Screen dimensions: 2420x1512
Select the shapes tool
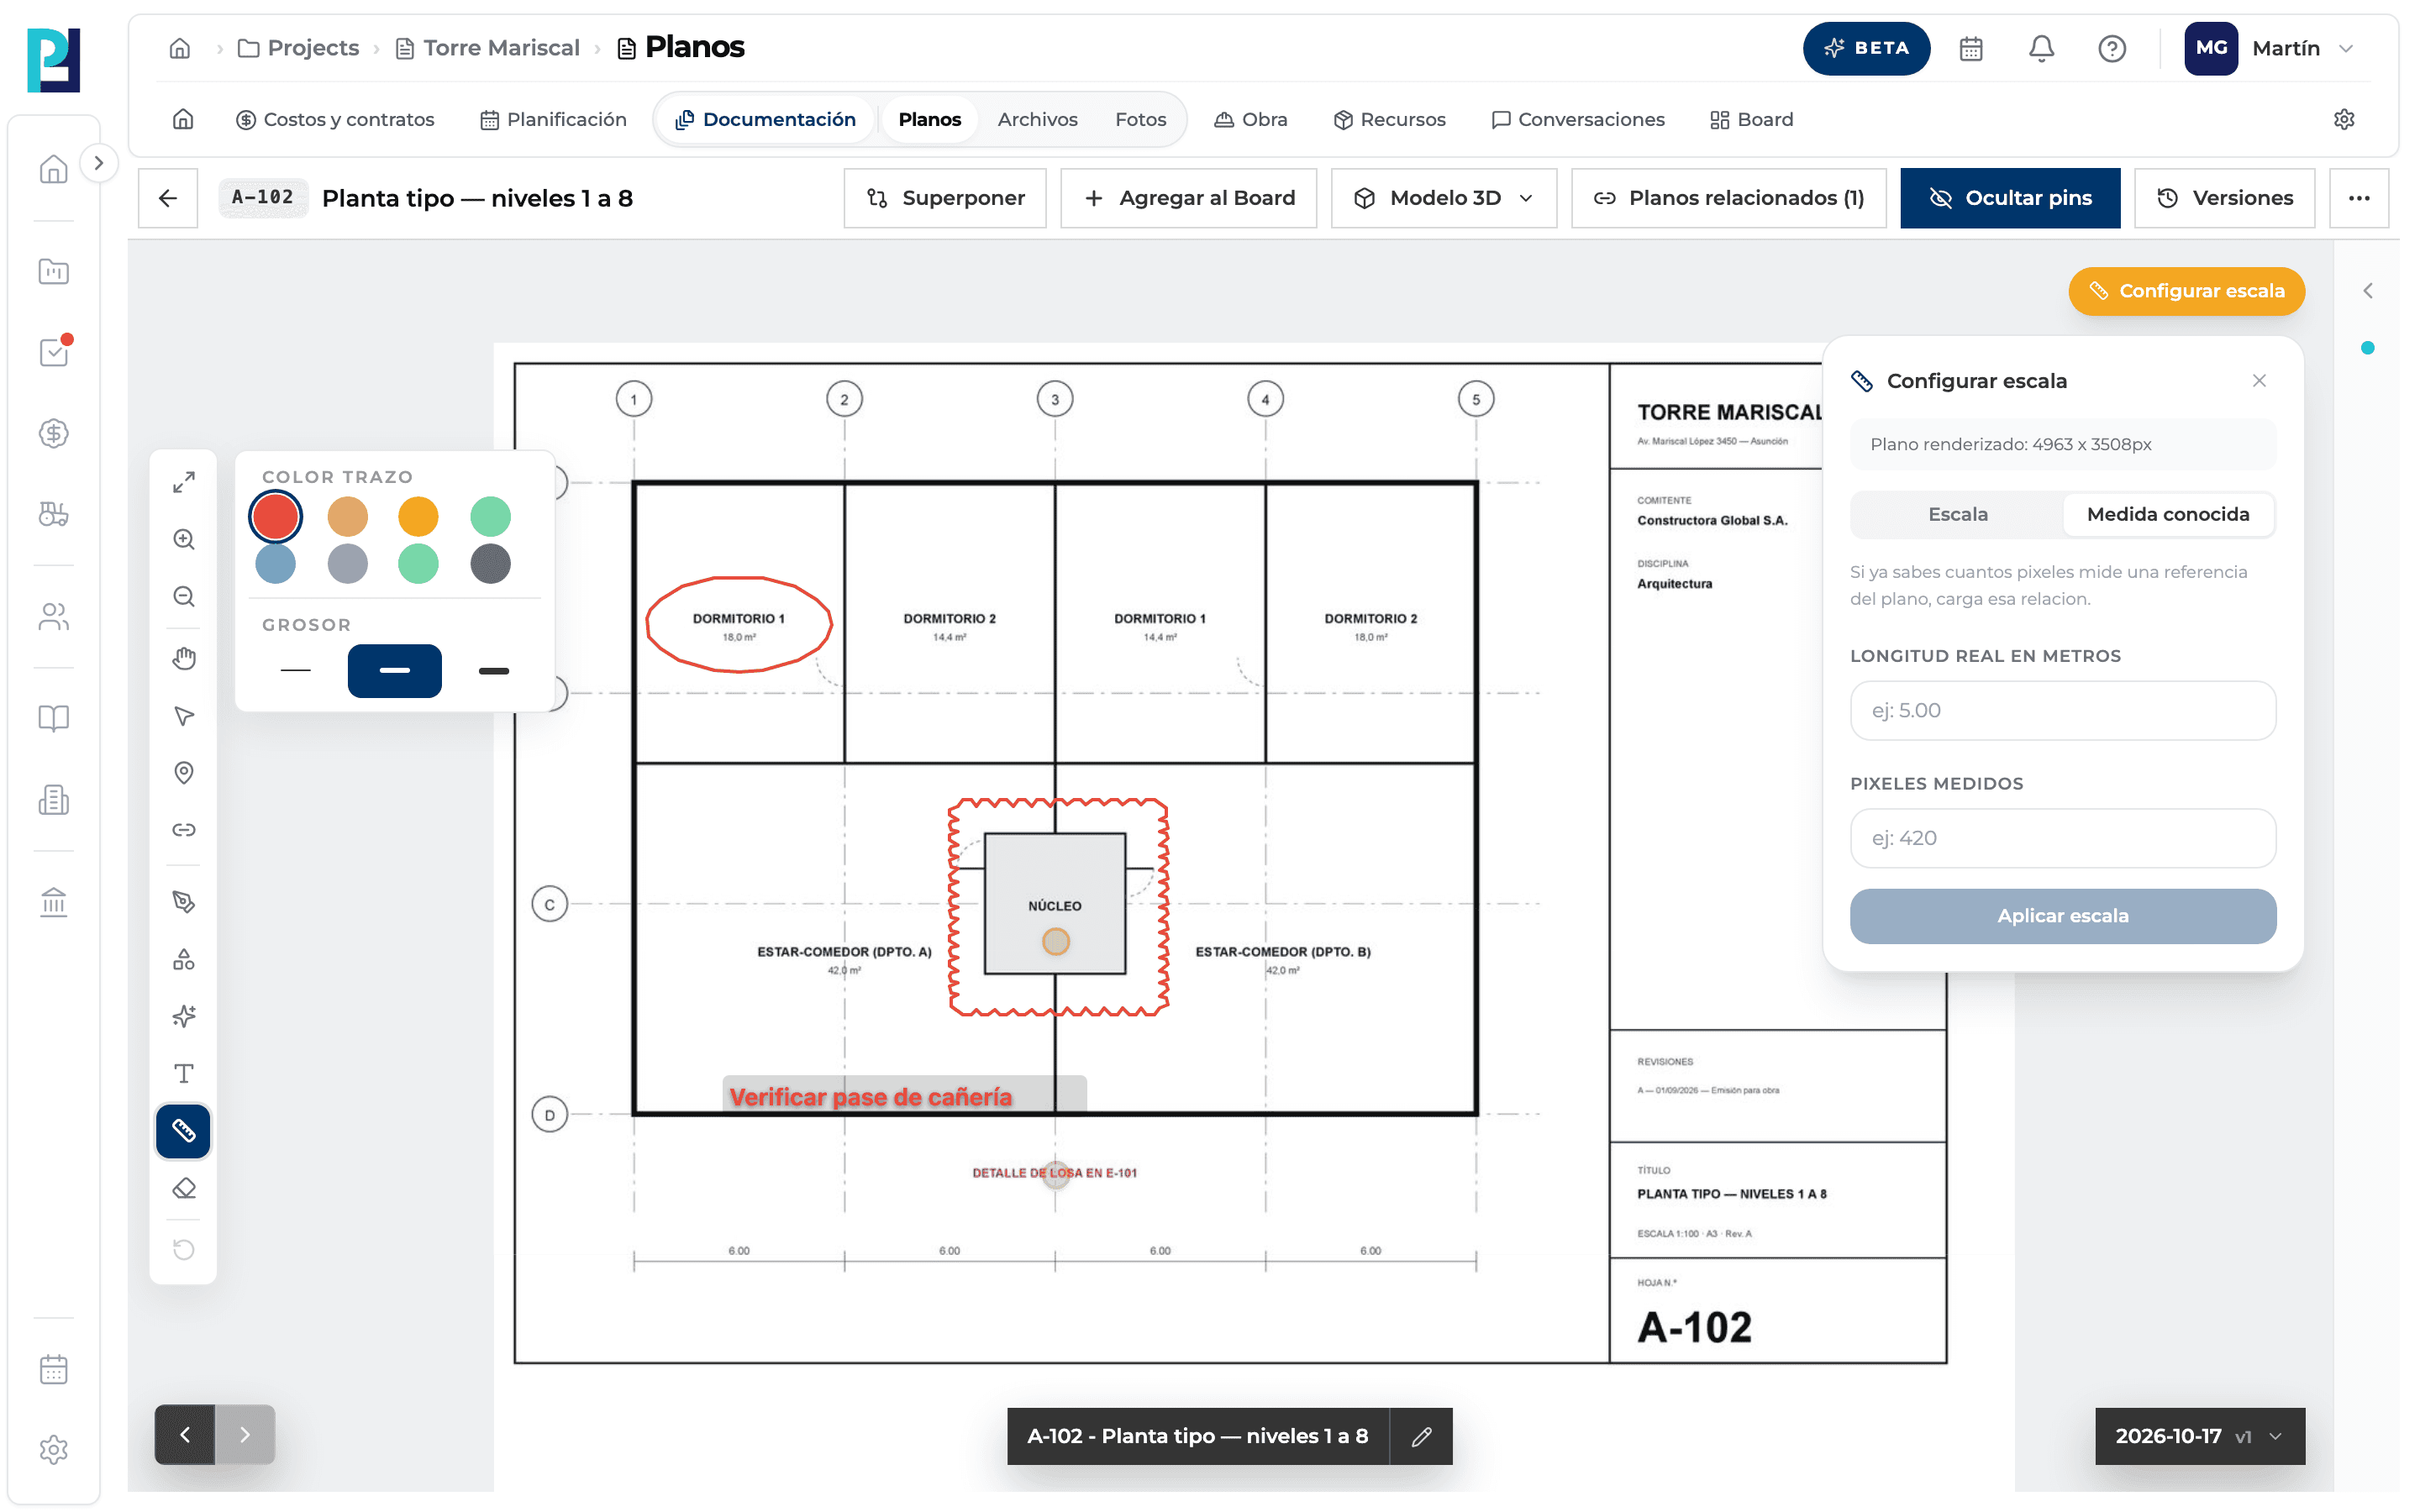[x=183, y=959]
